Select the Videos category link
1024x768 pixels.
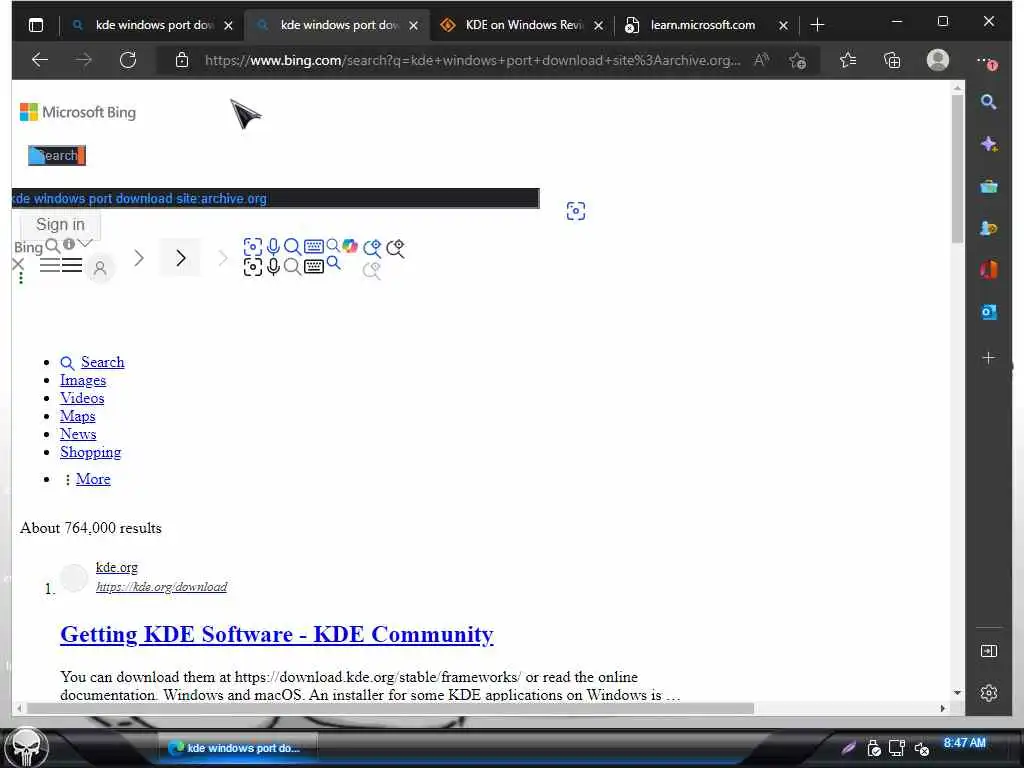(x=82, y=398)
